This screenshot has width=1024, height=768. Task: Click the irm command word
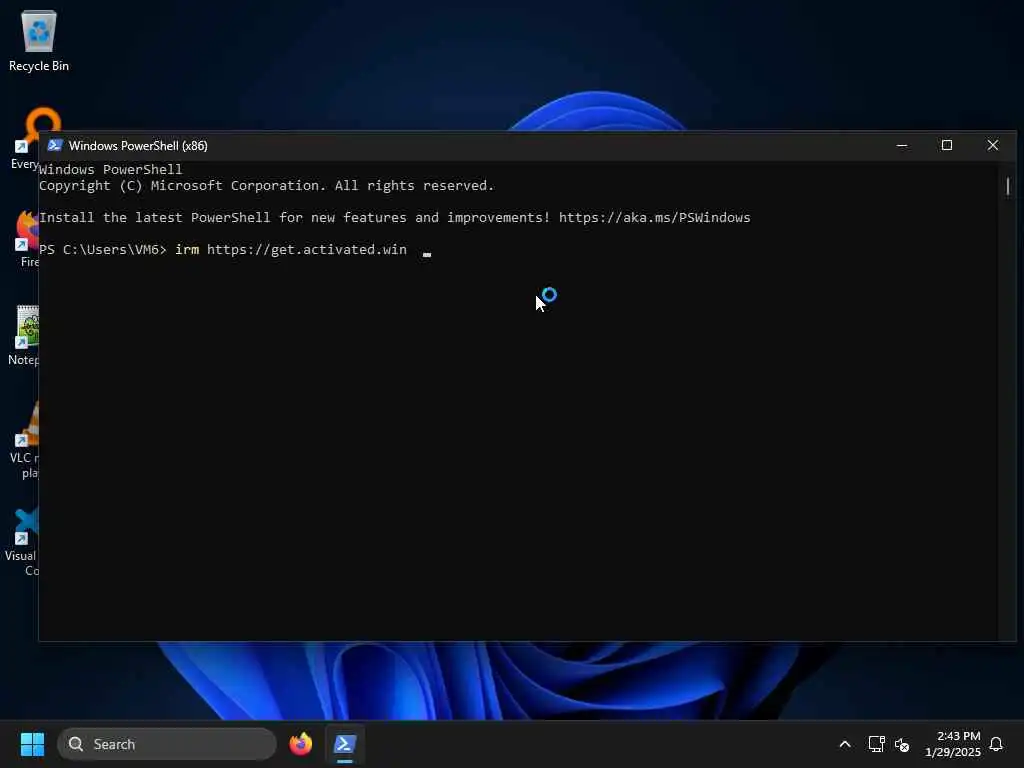click(x=187, y=249)
